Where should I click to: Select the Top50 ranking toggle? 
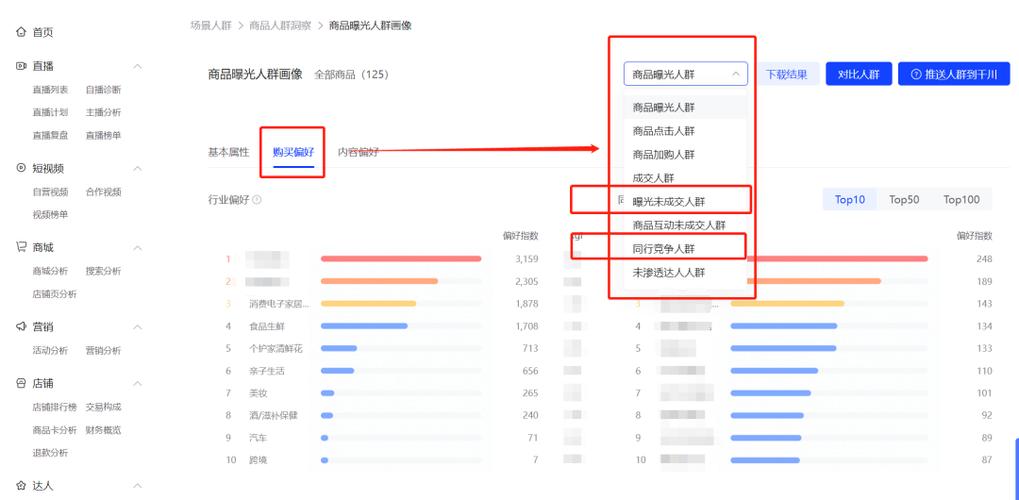pos(904,200)
